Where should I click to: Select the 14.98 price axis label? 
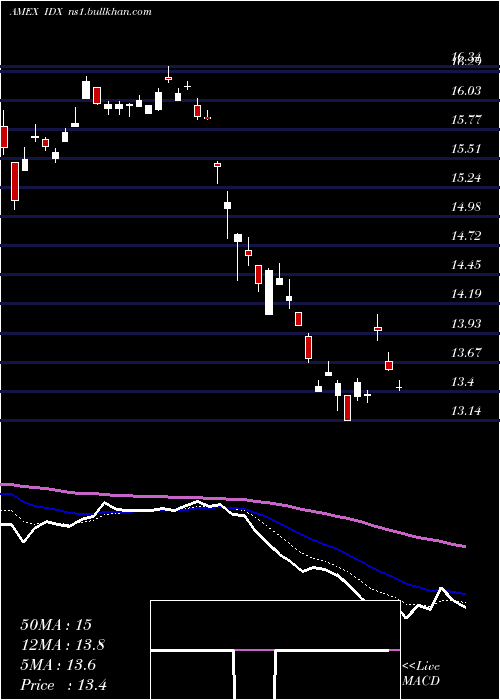(x=466, y=207)
